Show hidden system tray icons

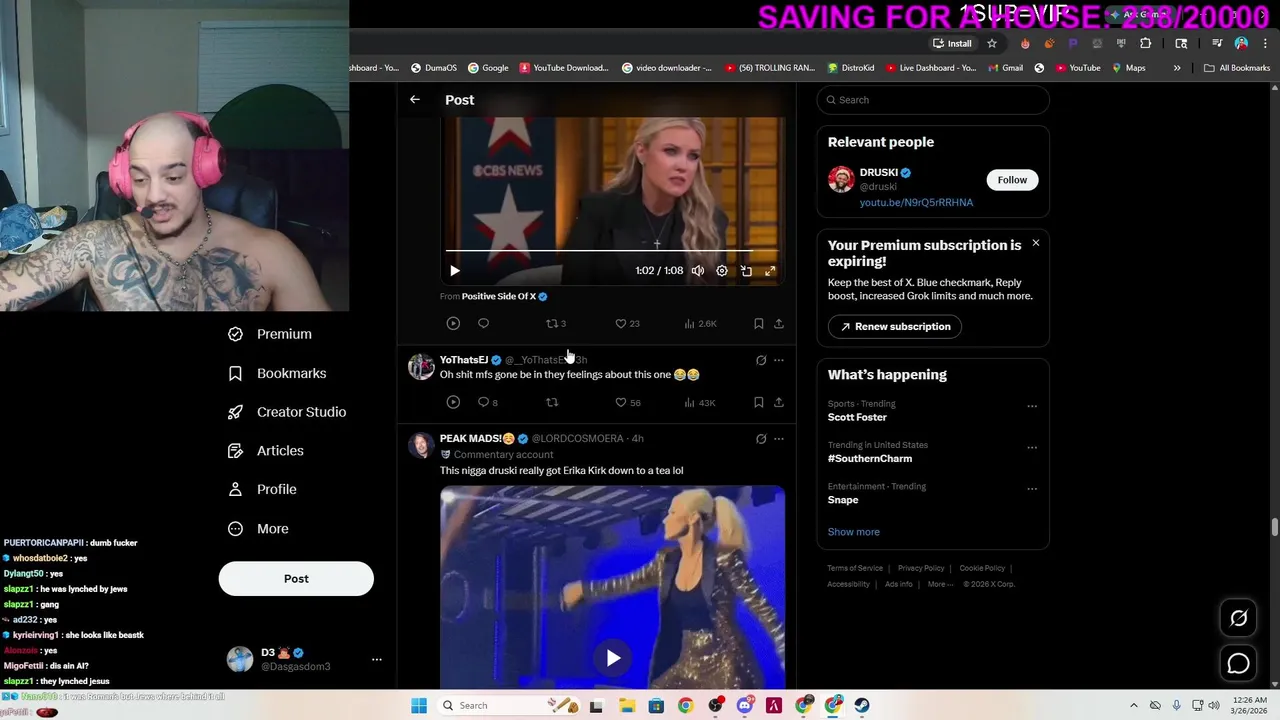(1134, 706)
